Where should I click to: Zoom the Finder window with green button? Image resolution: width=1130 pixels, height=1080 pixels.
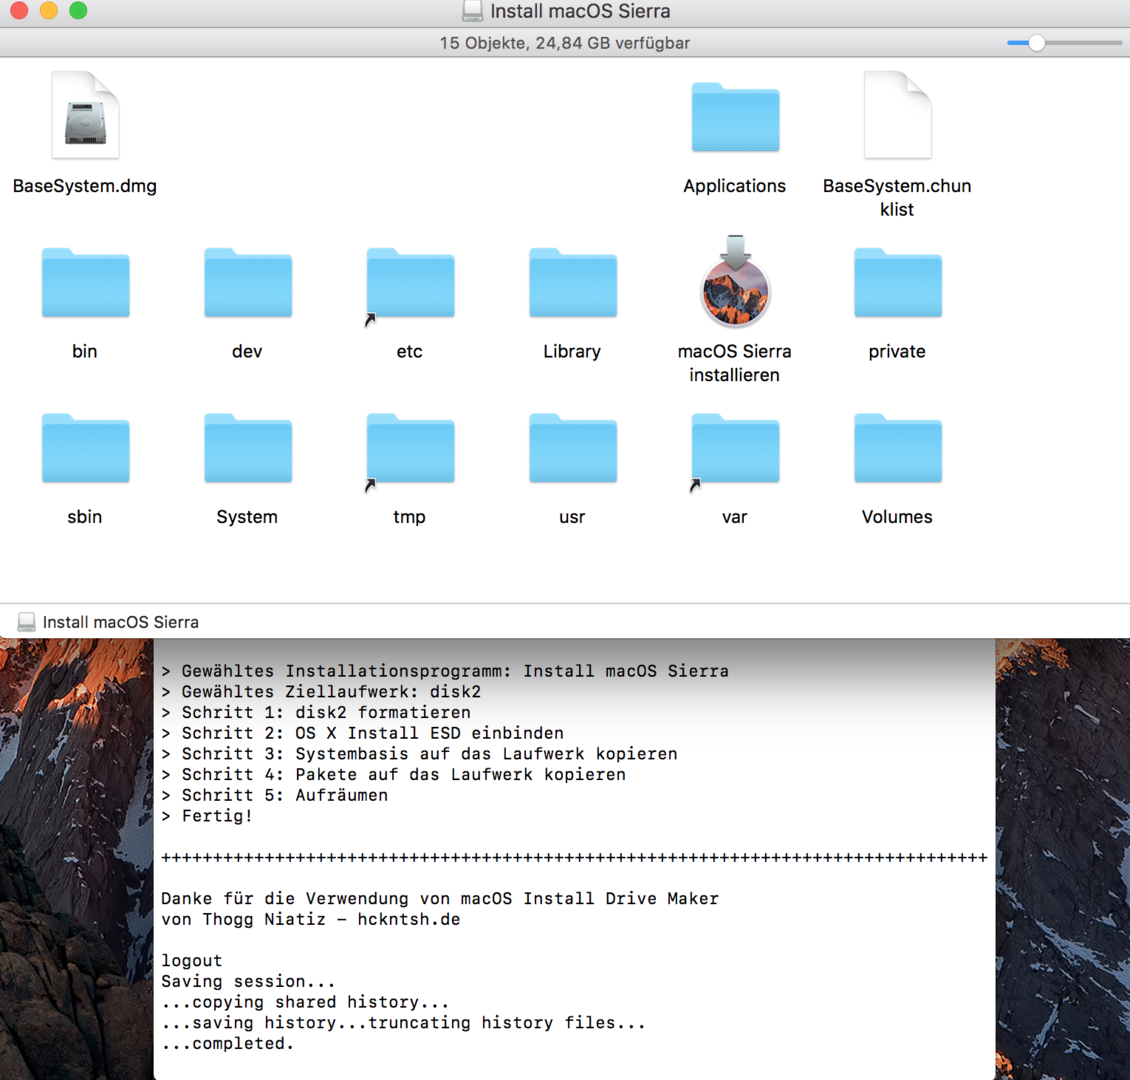click(x=78, y=11)
